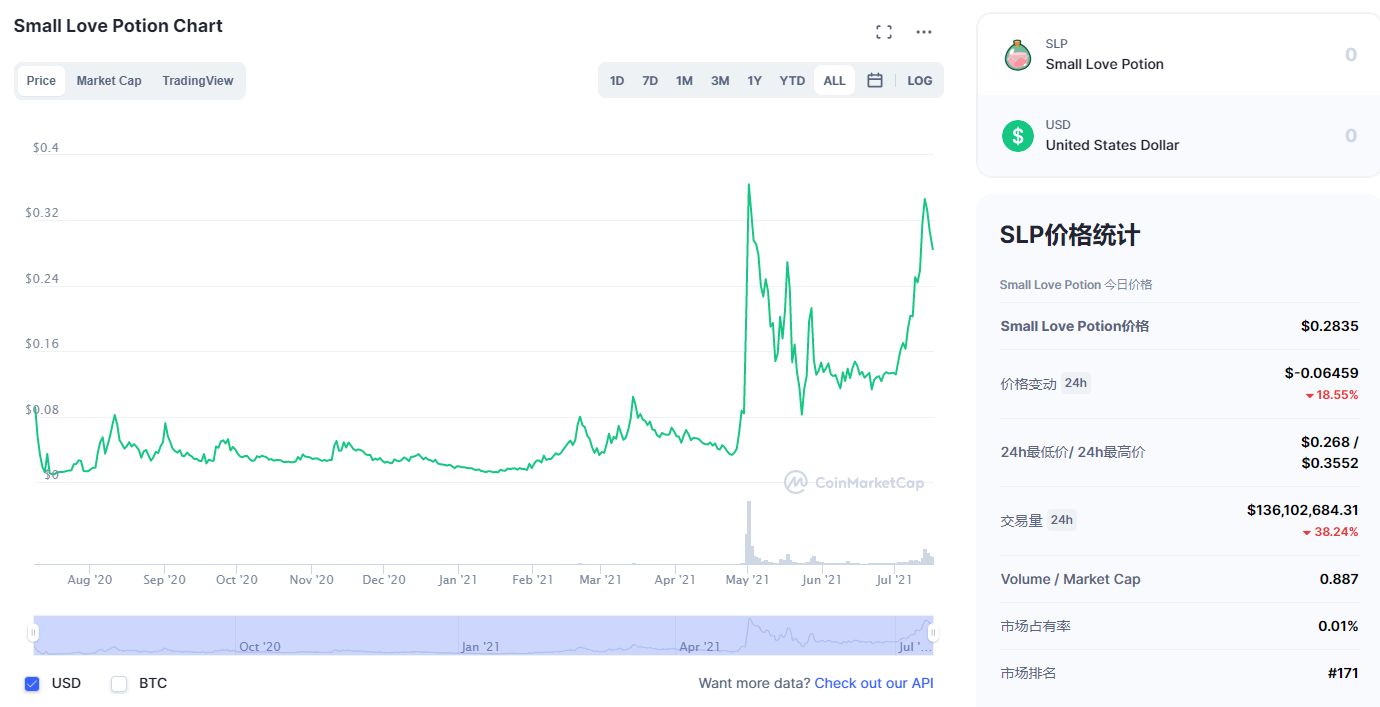The image size is (1380, 707).
Task: Click the left range slider handle
Action: pyautogui.click(x=34, y=633)
